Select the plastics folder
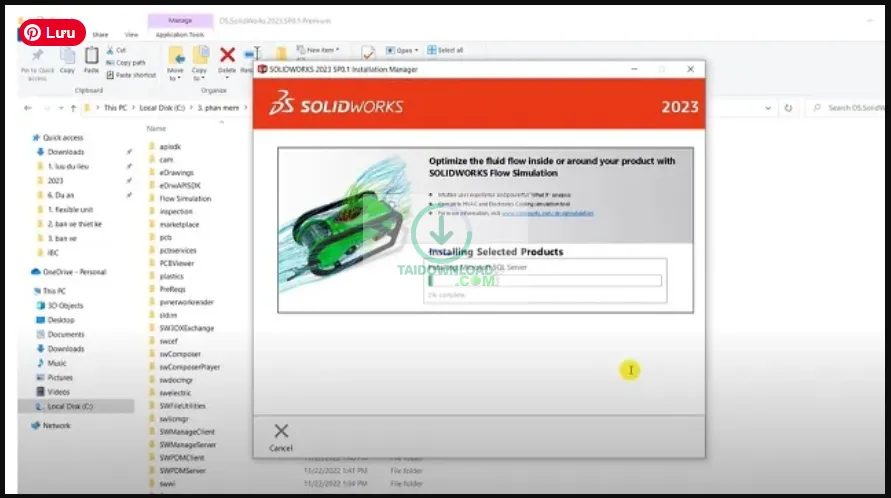Image resolution: width=891 pixels, height=498 pixels. click(x=172, y=276)
